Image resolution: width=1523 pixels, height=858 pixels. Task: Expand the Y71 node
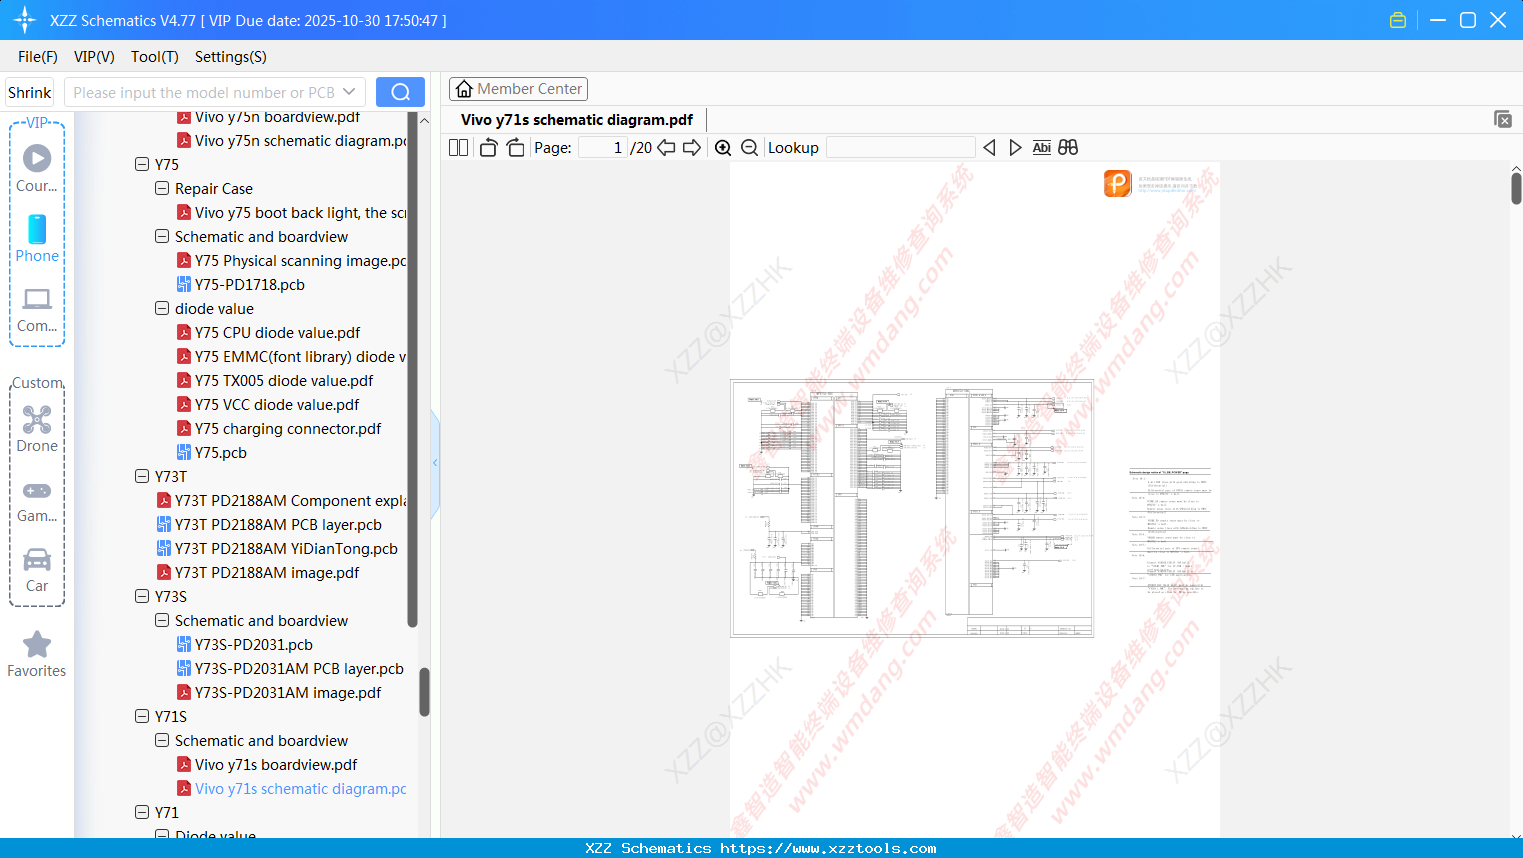pyautogui.click(x=141, y=812)
